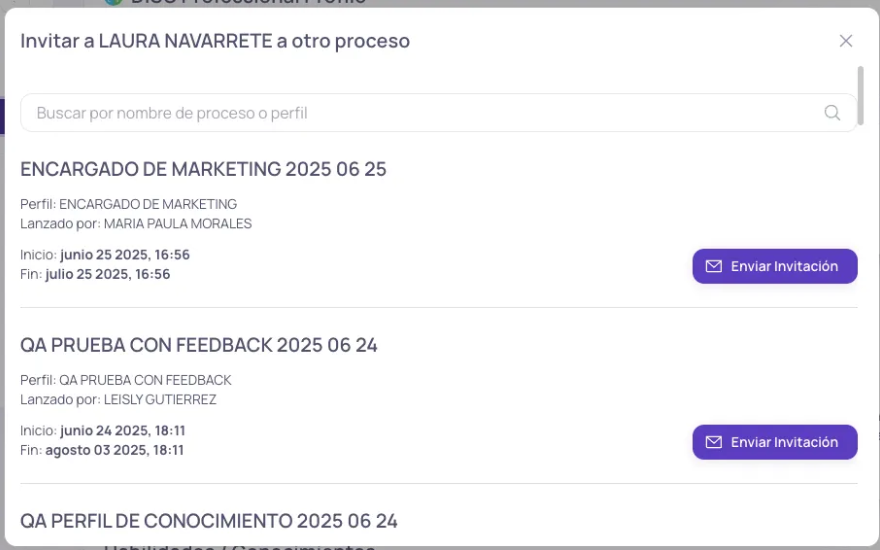This screenshot has height=550, width=880.
Task: Focus the process or profile search field
Action: click(x=420, y=113)
